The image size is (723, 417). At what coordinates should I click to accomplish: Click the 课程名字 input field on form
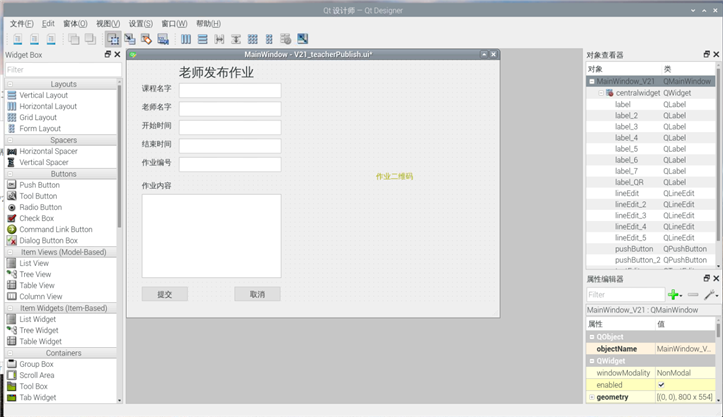point(230,90)
